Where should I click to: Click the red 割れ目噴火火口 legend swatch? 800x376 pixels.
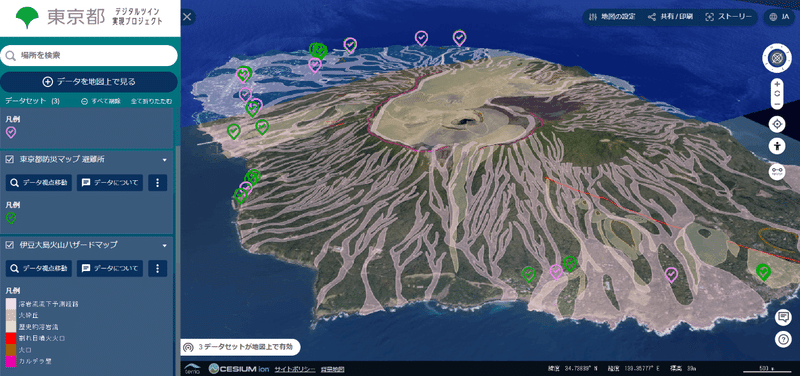(x=11, y=338)
